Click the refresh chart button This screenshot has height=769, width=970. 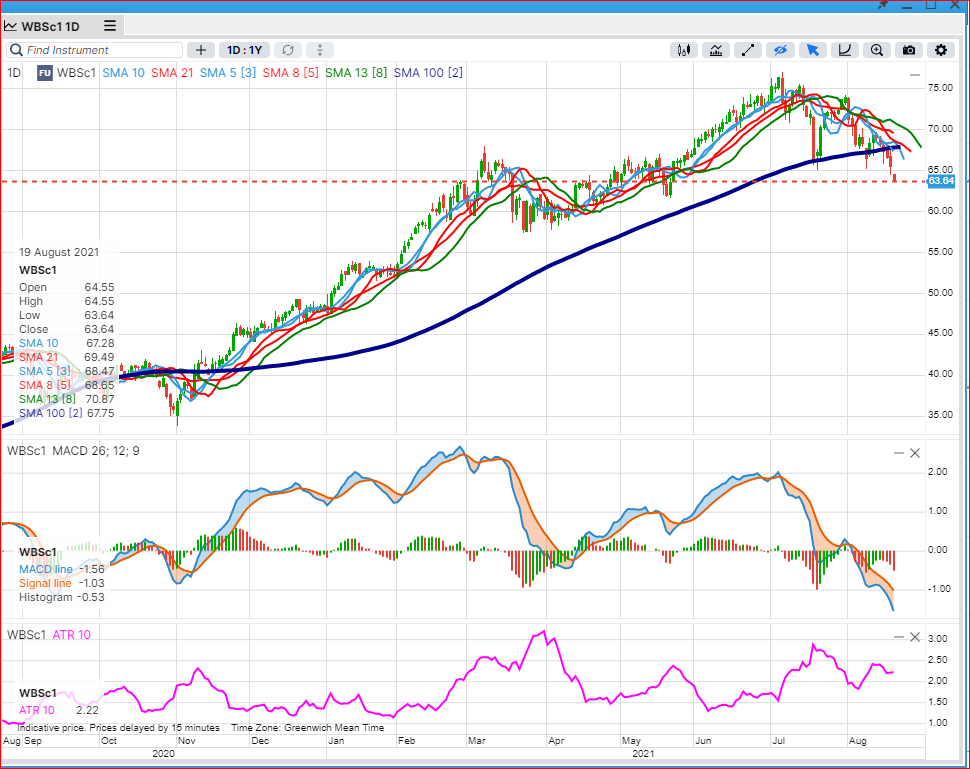tap(288, 50)
